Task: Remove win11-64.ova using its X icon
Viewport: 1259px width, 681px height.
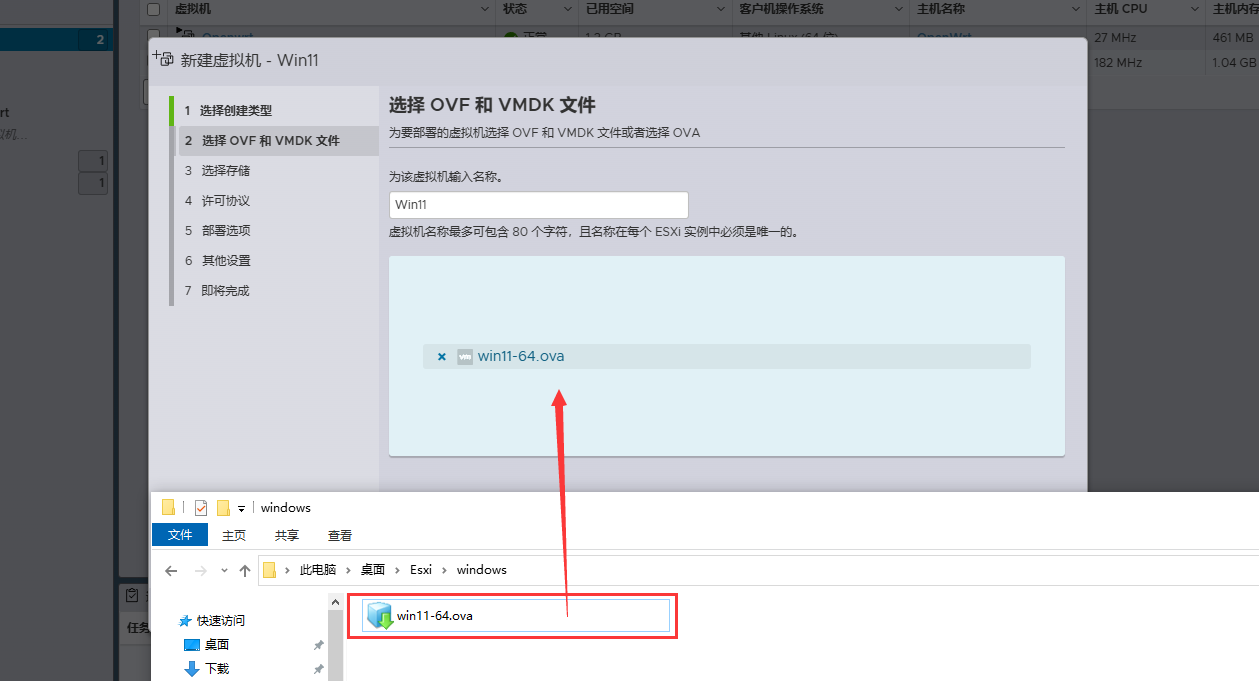Action: (x=442, y=356)
